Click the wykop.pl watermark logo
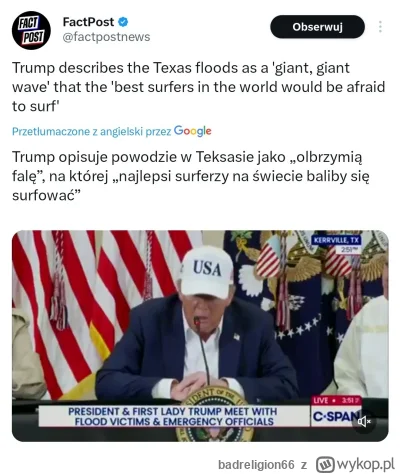The image size is (400, 474). pos(355,464)
